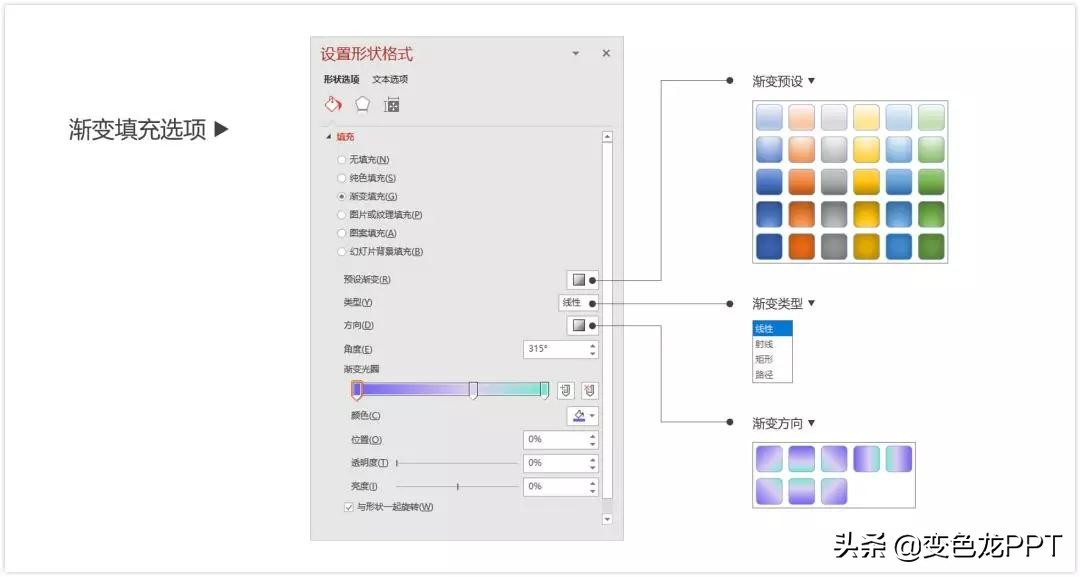
Task: Click the 删除渐变光圈 remove stop icon
Action: coord(588,390)
